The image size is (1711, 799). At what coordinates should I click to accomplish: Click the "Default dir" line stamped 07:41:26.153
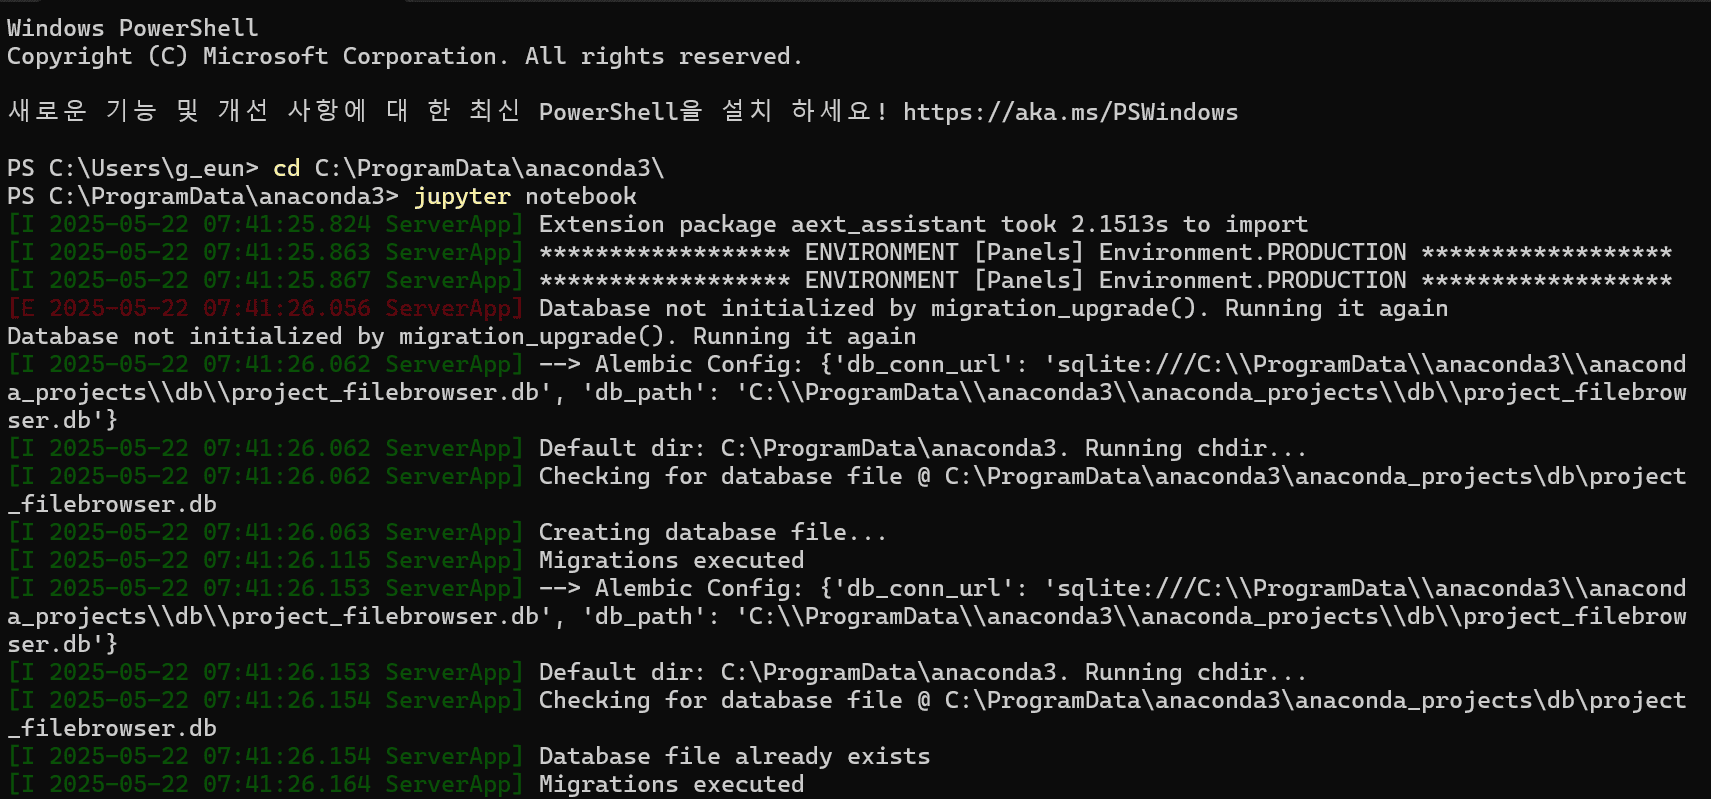pos(922,672)
